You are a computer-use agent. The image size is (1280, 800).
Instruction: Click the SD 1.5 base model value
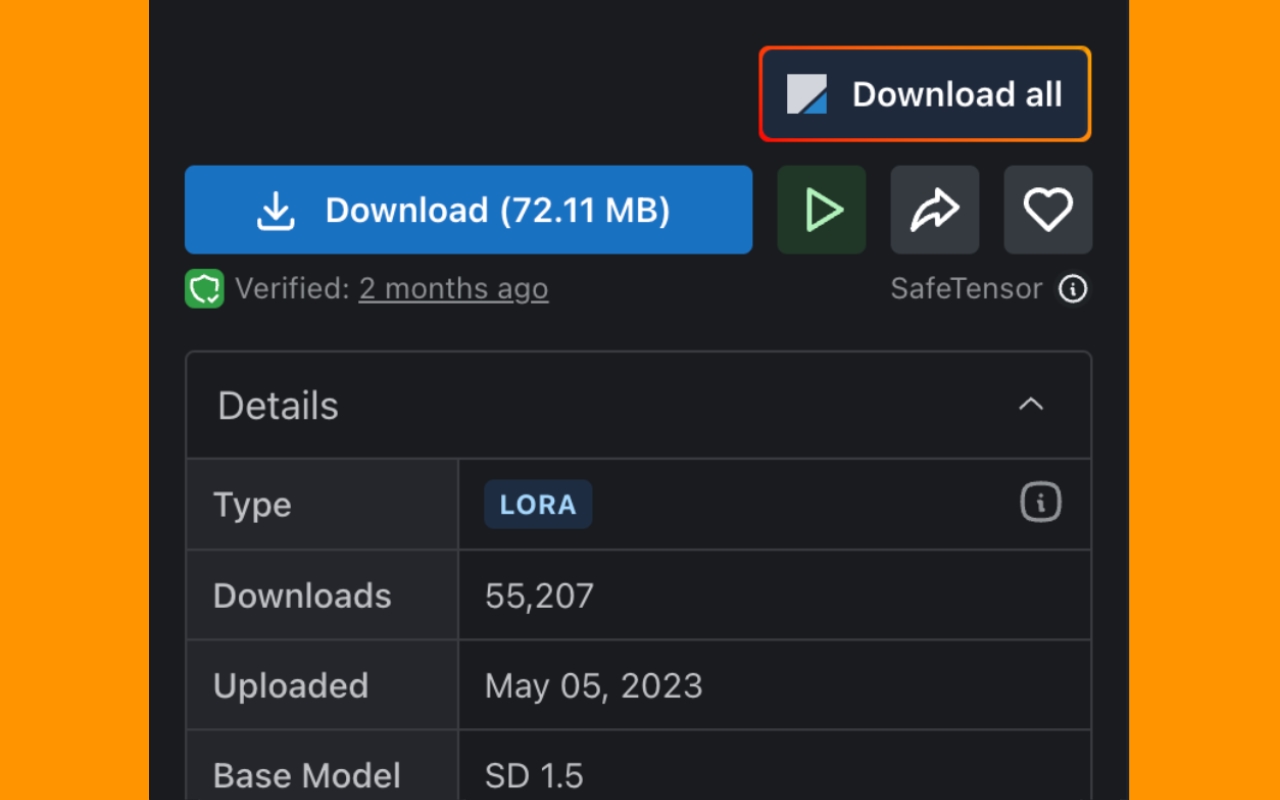point(533,775)
